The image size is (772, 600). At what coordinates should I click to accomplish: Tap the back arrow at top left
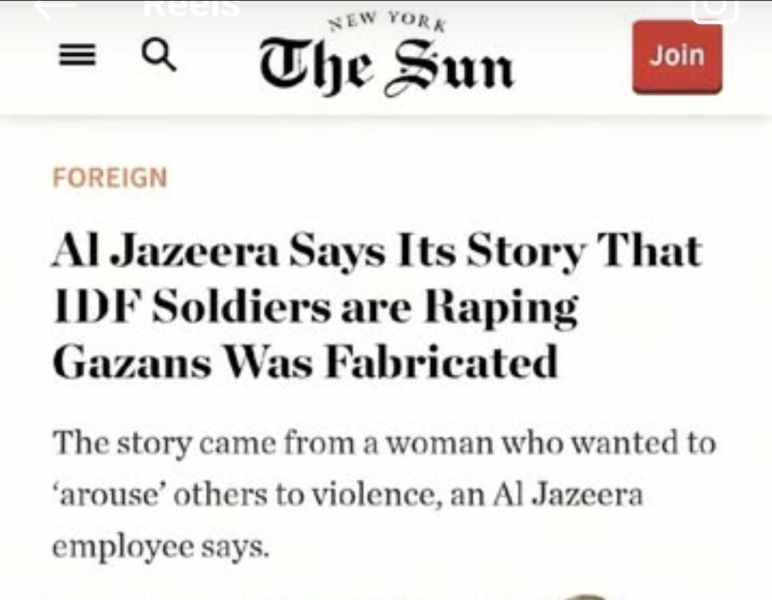coord(55,7)
